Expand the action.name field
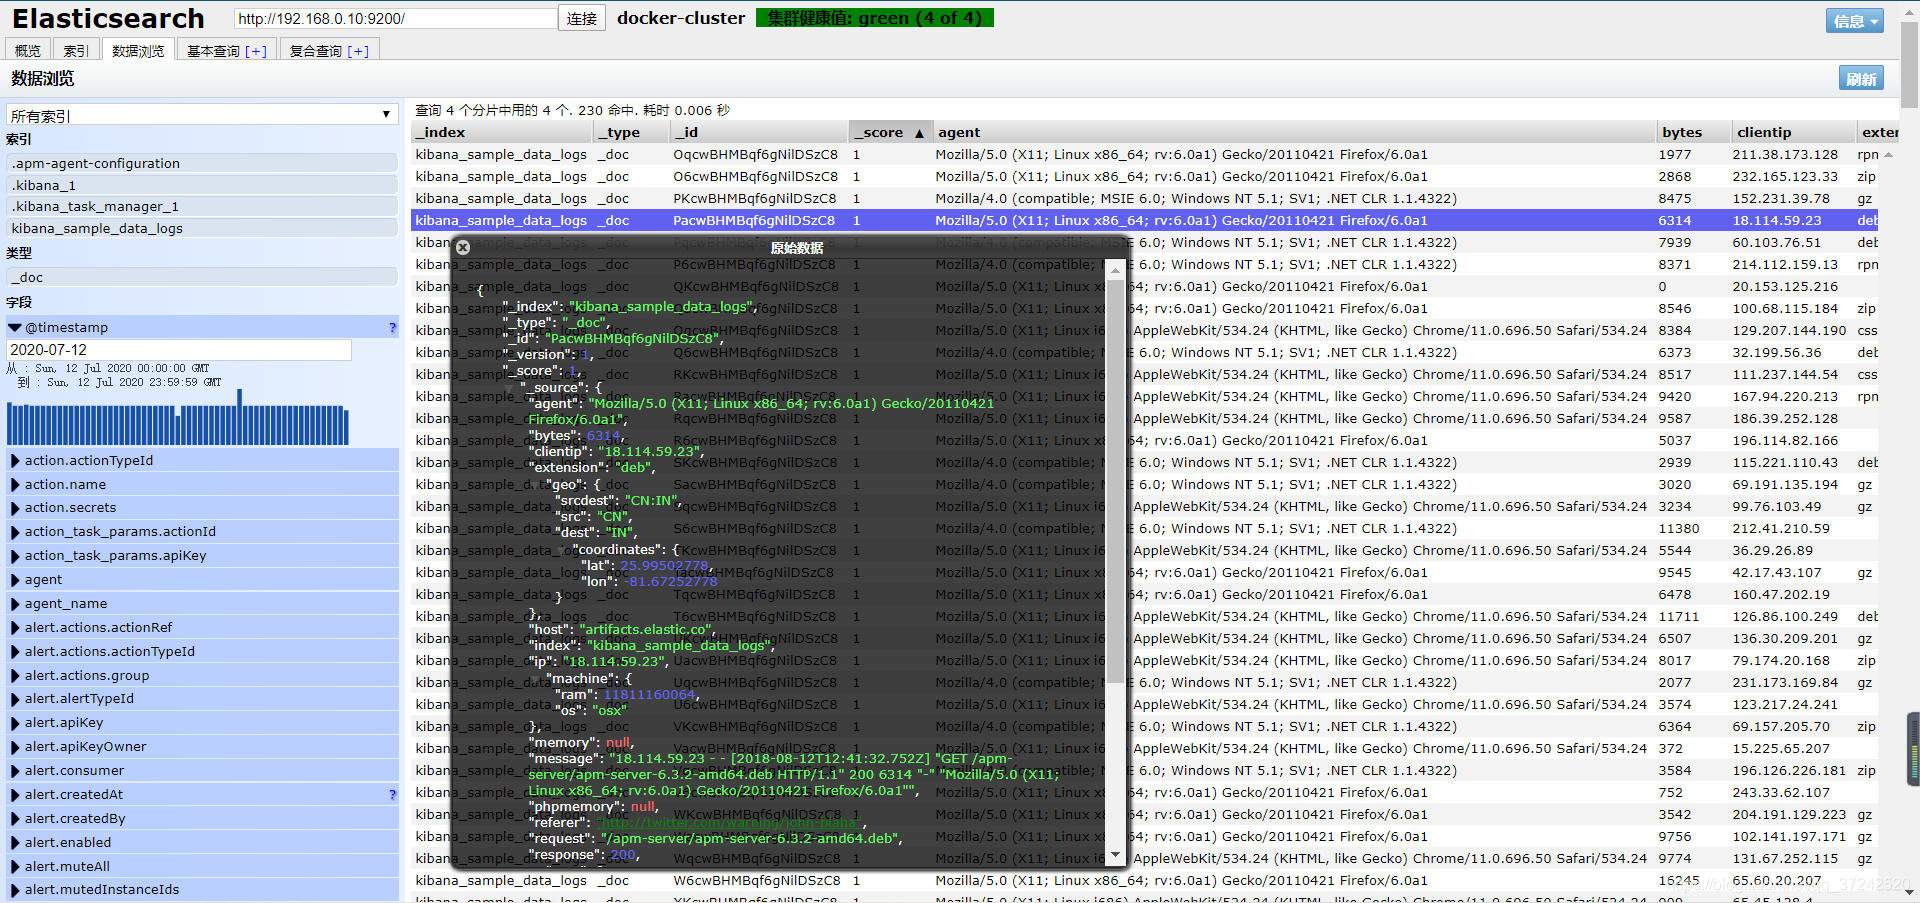 (15, 485)
